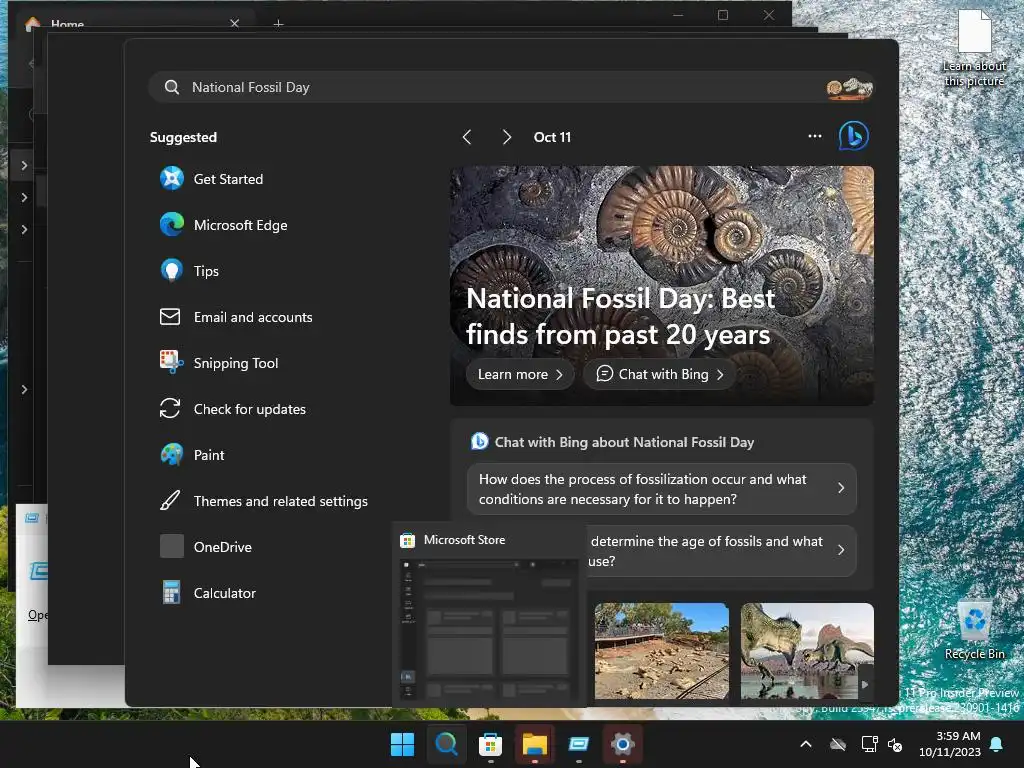Open Recycle Bin on desktop
This screenshot has width=1024, height=768.
(974, 630)
